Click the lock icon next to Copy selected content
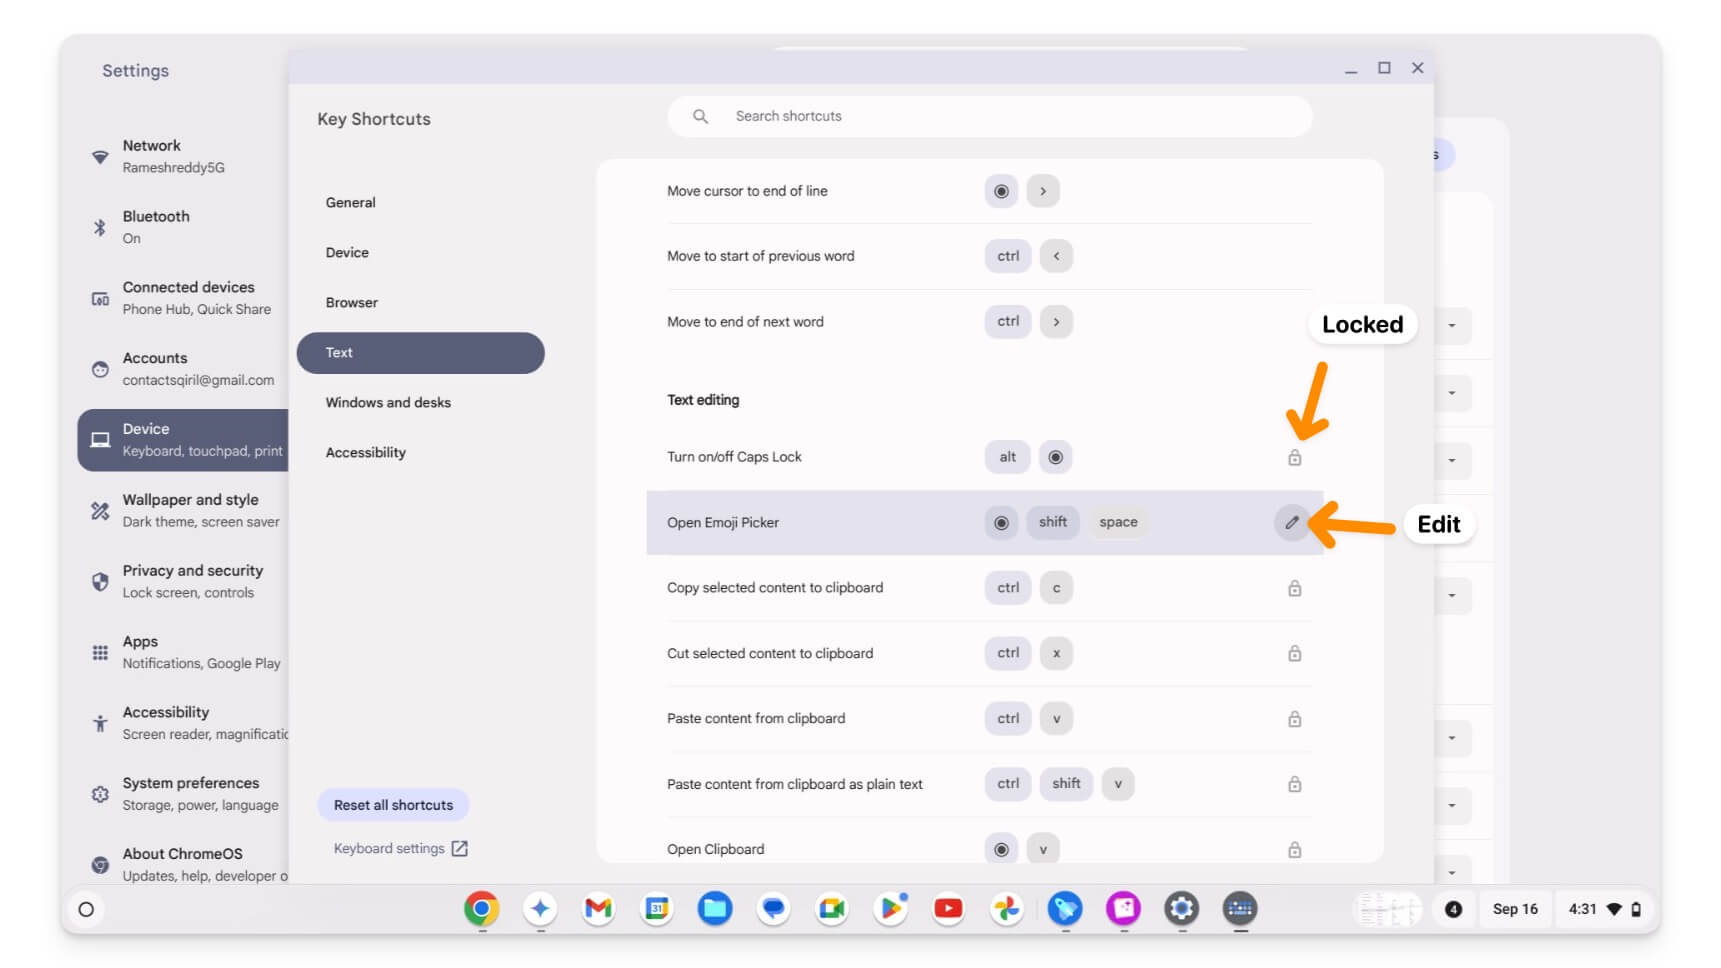Viewport: 1721px width, 968px height. 1294,588
